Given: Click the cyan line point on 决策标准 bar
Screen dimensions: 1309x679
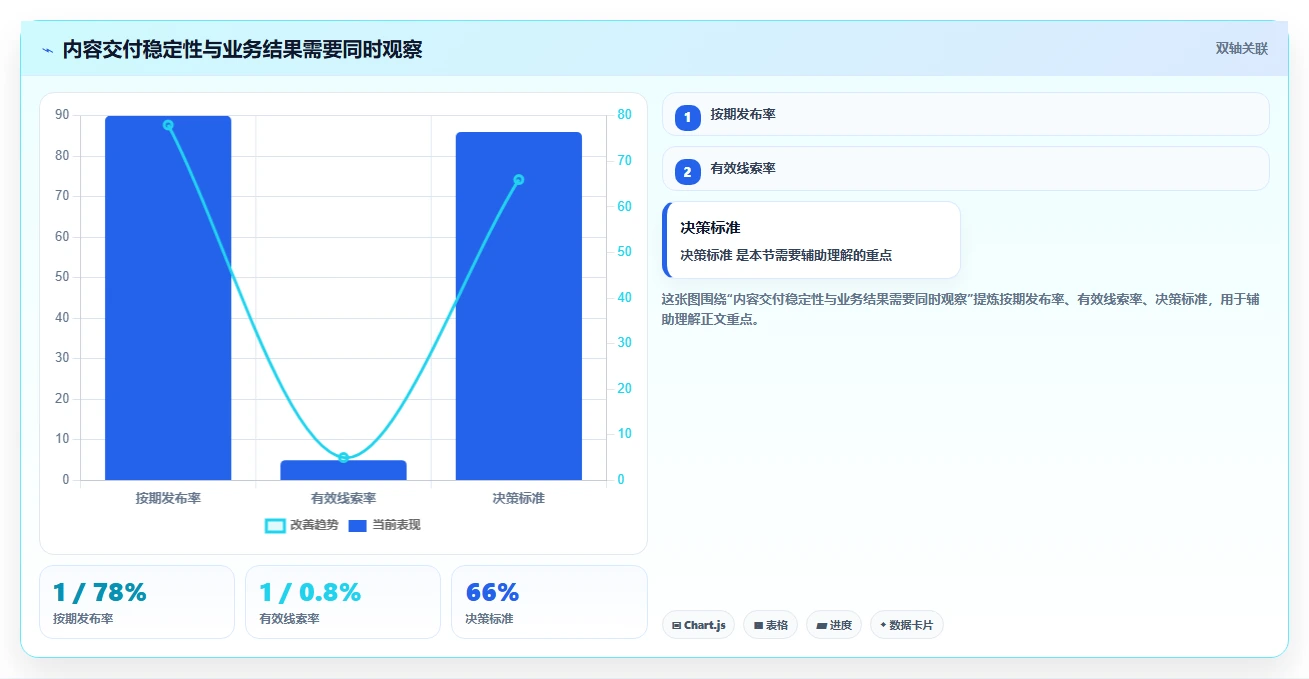Looking at the screenshot, I should click(519, 180).
